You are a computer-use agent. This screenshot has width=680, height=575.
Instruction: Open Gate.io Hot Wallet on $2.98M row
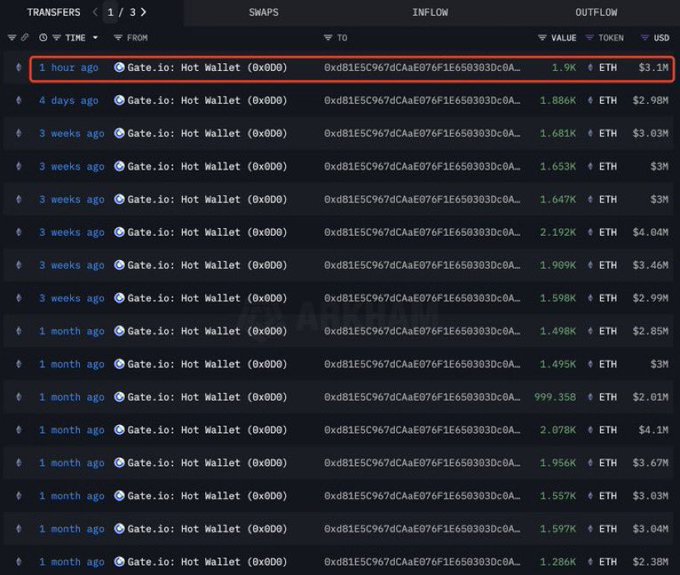click(x=207, y=100)
